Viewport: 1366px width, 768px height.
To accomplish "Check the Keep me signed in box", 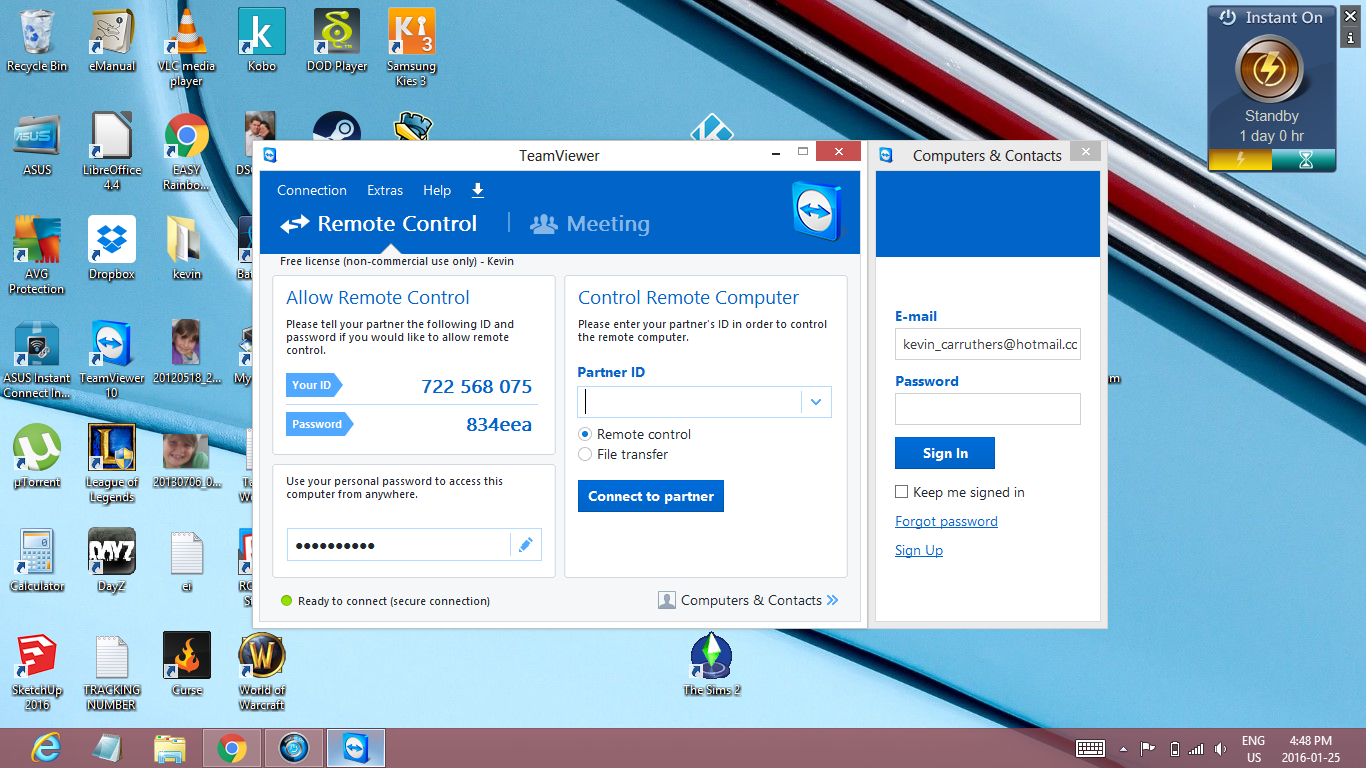I will [901, 492].
